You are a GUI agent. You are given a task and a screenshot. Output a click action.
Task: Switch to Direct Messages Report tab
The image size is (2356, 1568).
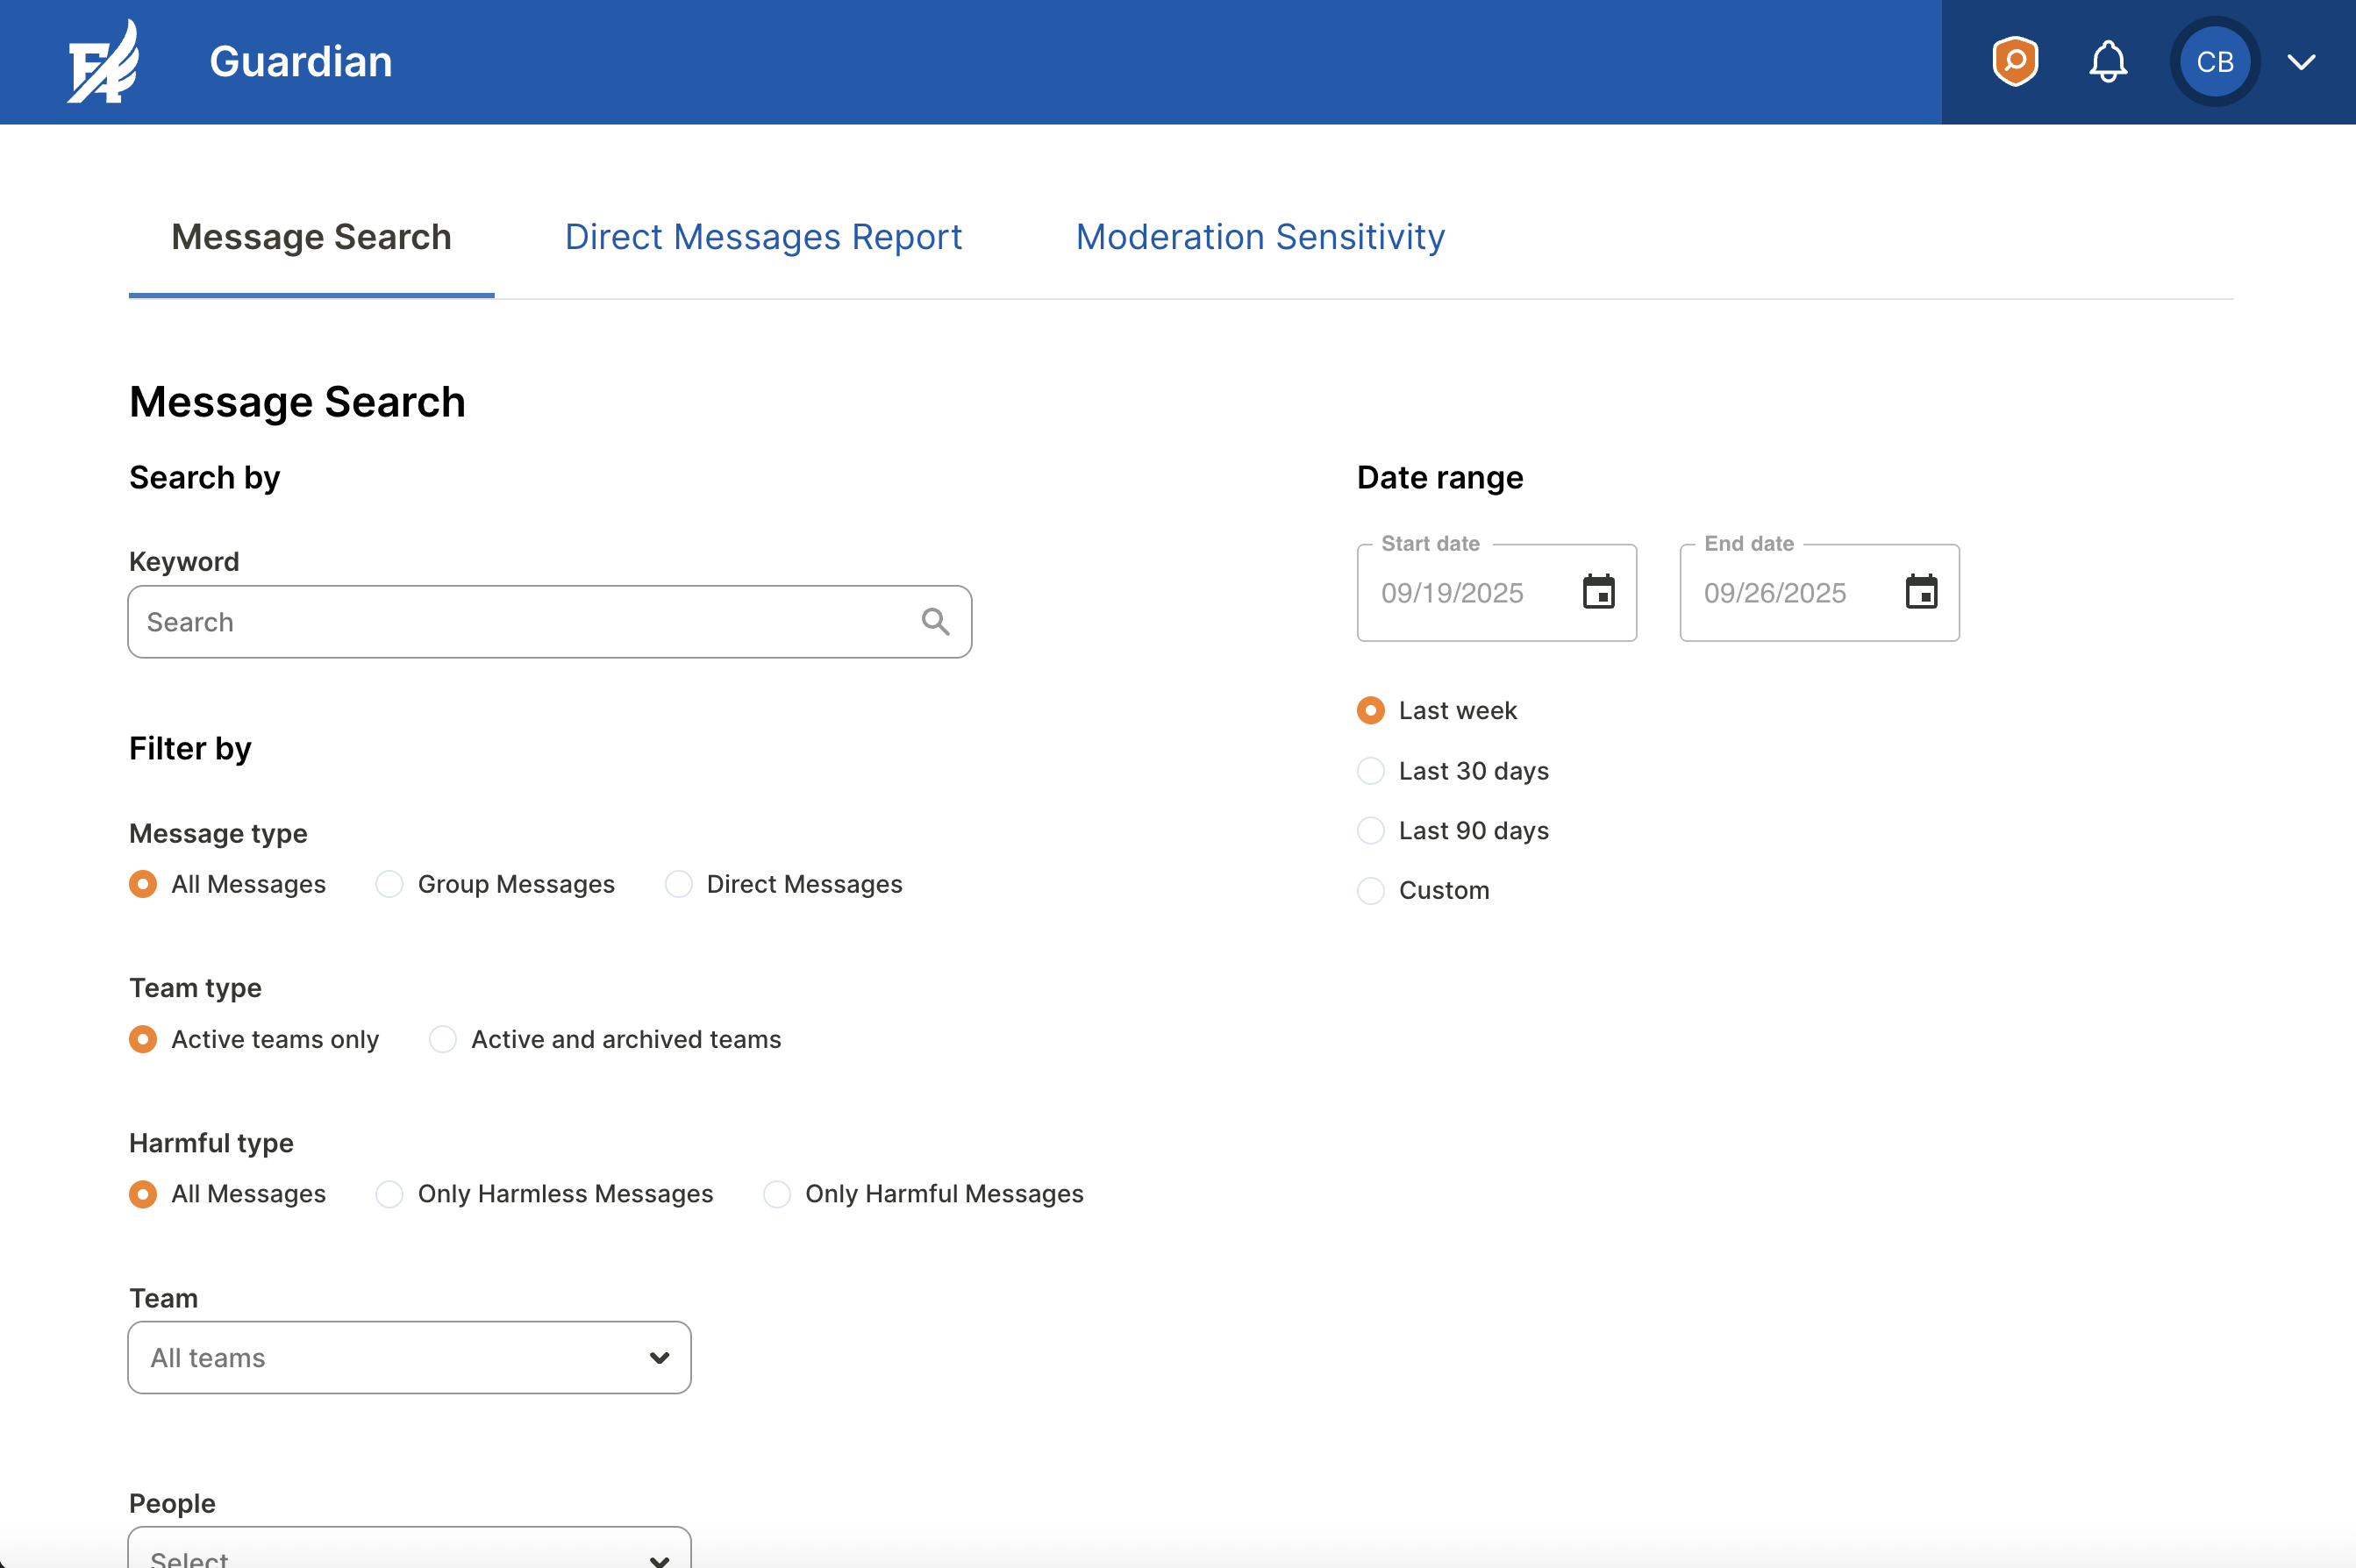coord(763,237)
